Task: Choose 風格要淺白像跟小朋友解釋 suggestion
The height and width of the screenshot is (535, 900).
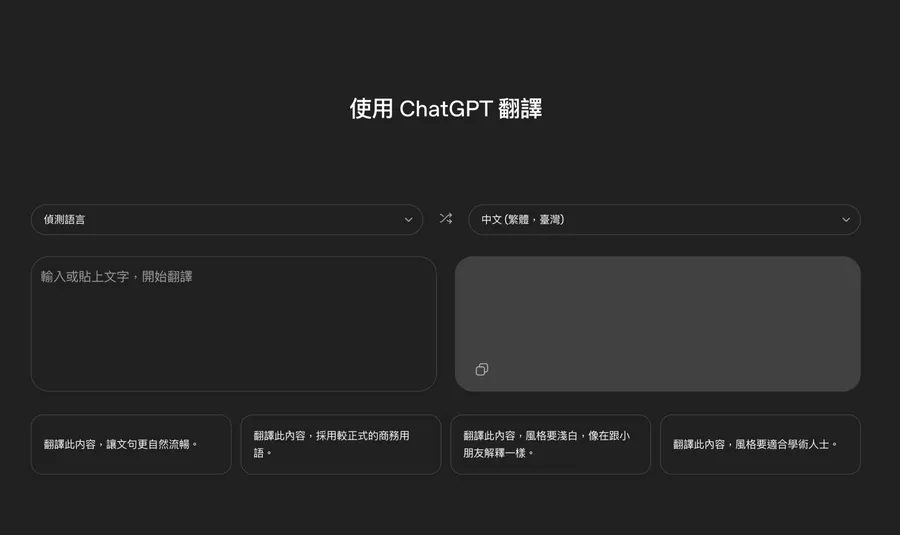Action: pyautogui.click(x=550, y=444)
